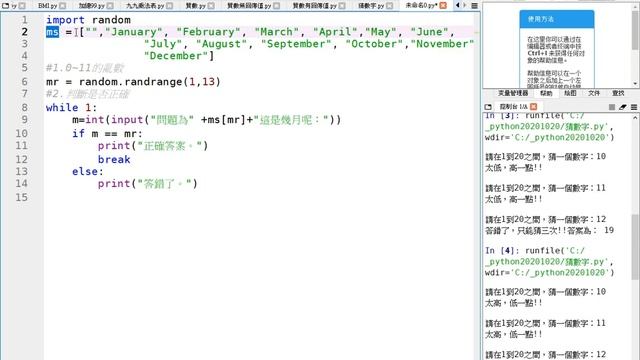This screenshot has width=640, height=360.
Task: Switch to the 質數無回傳值.py tab
Action: click(x=249, y=6)
